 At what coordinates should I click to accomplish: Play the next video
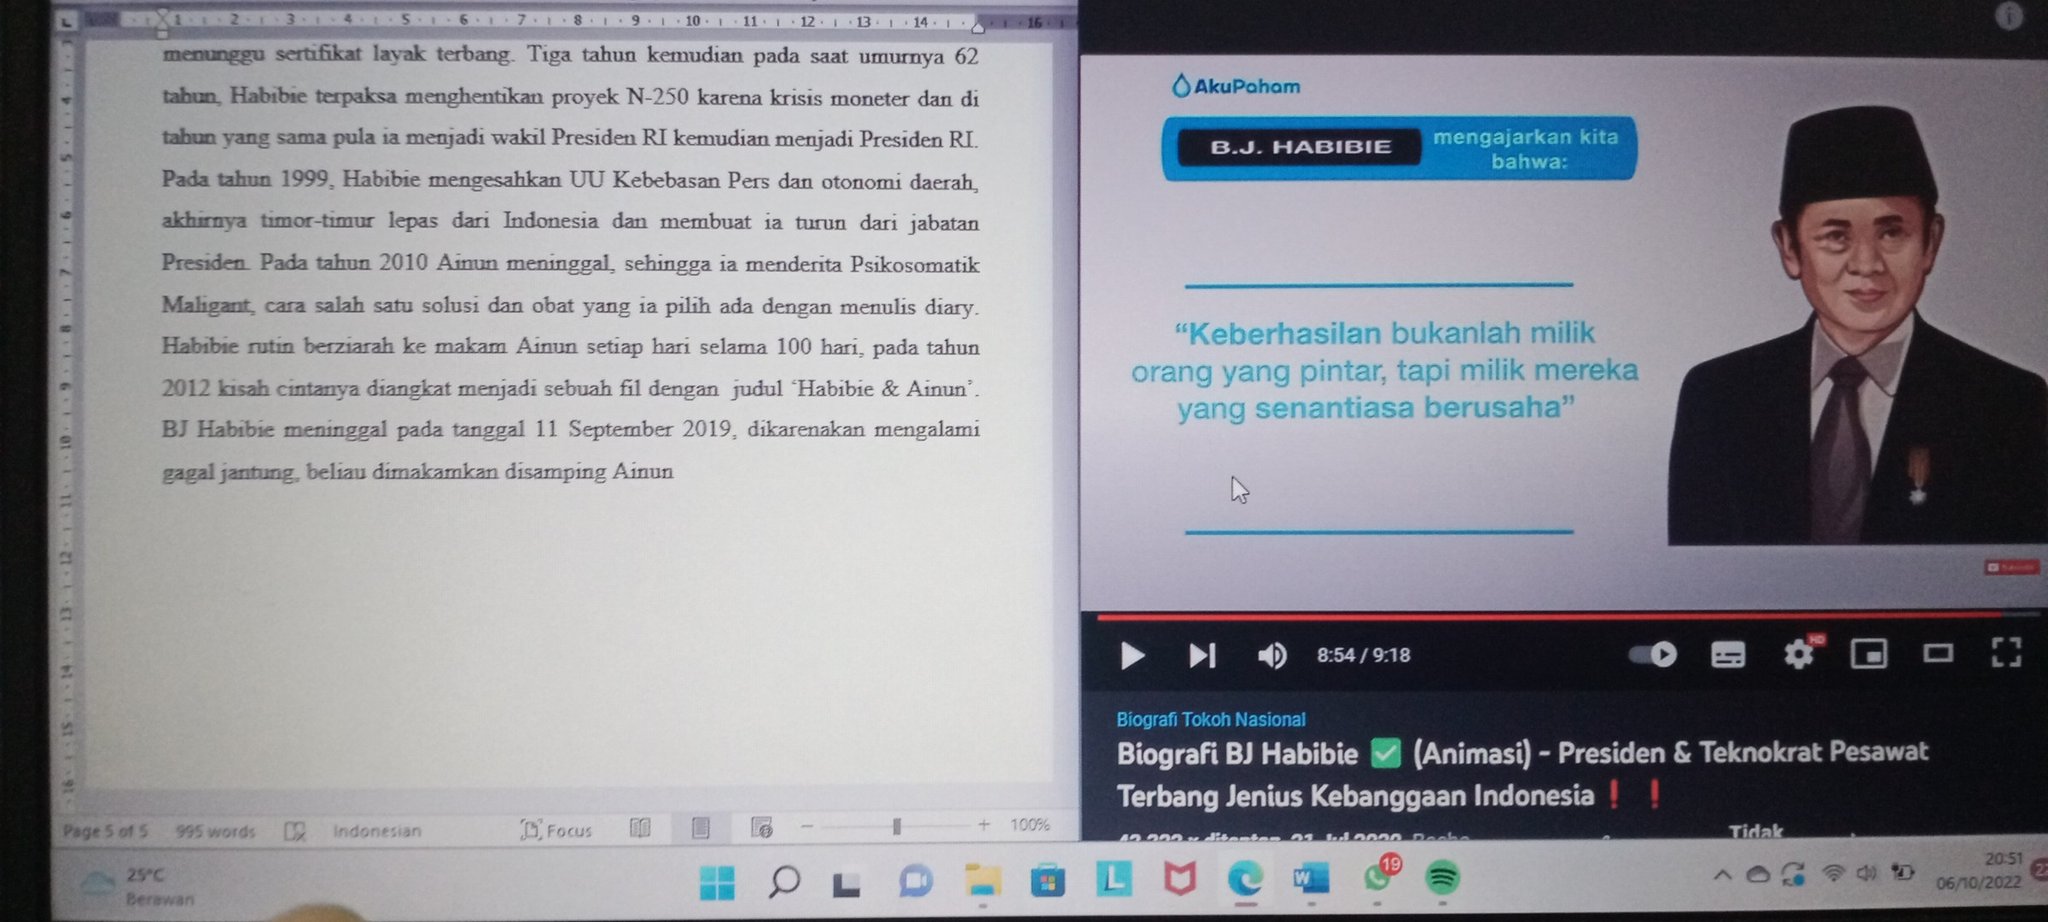1201,655
